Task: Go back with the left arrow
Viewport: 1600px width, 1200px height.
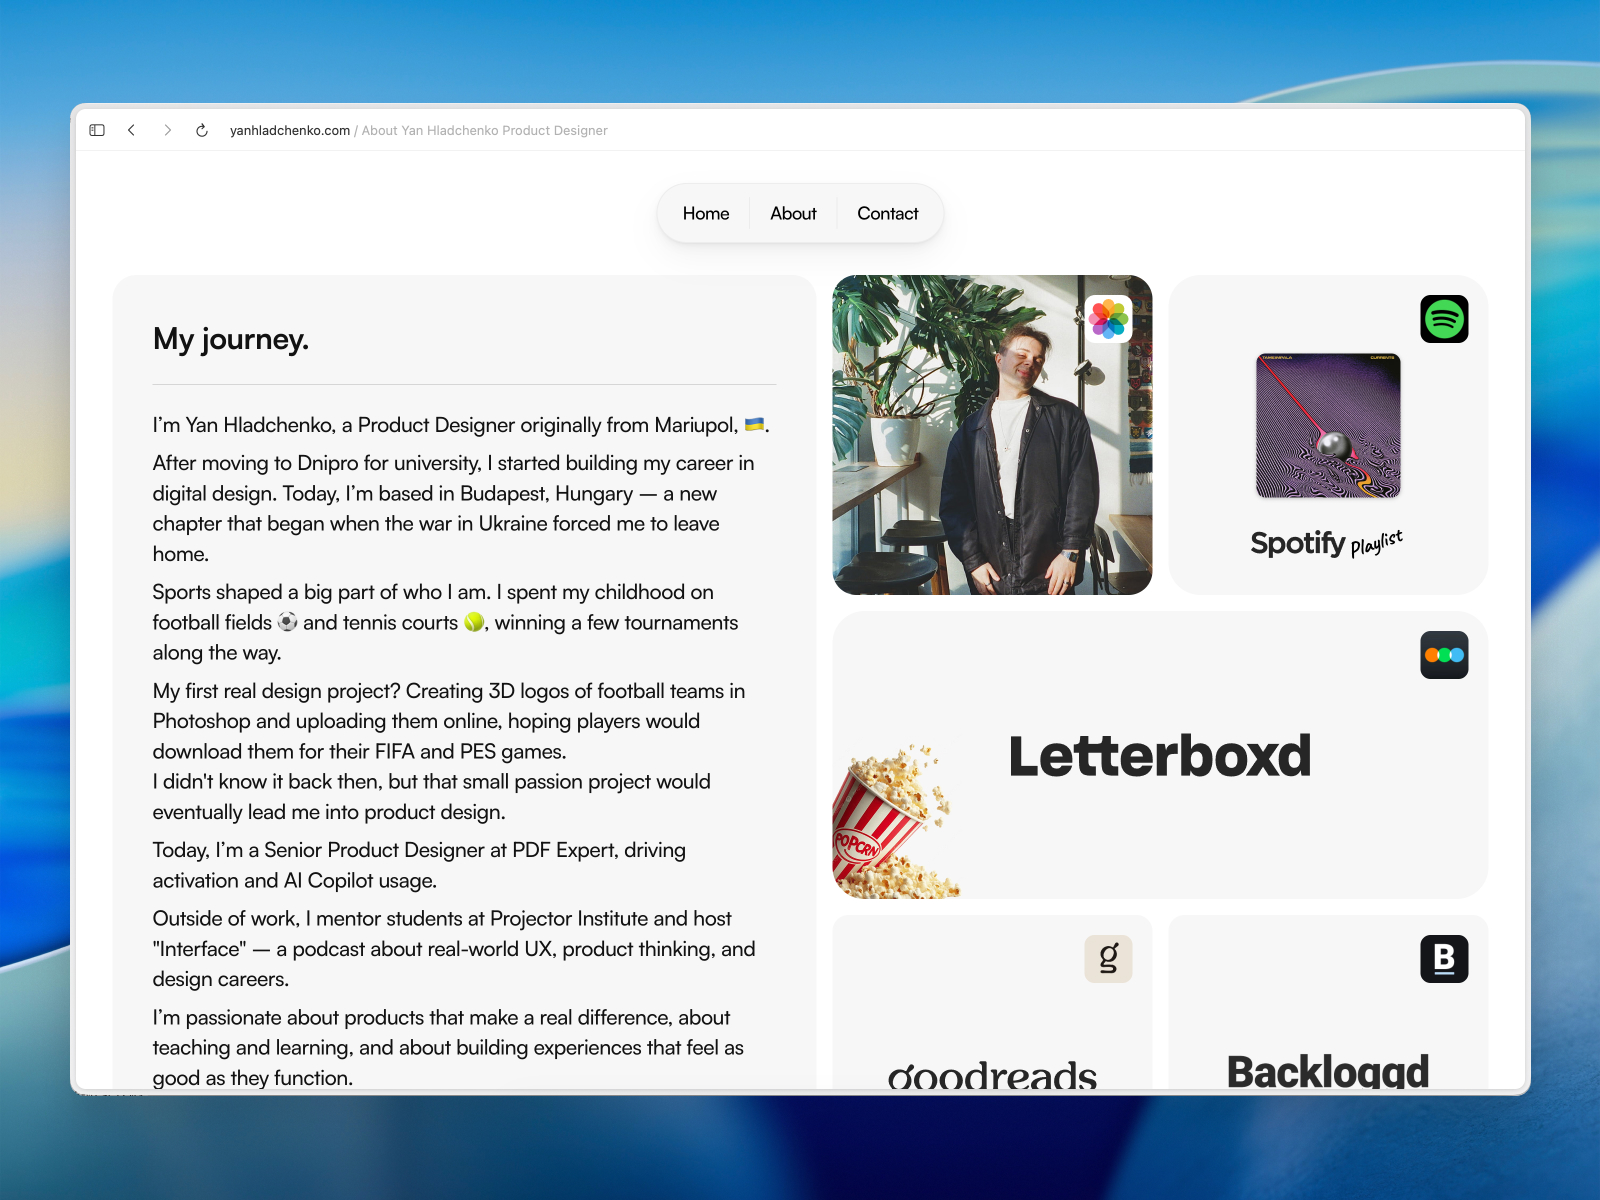Action: click(x=131, y=130)
